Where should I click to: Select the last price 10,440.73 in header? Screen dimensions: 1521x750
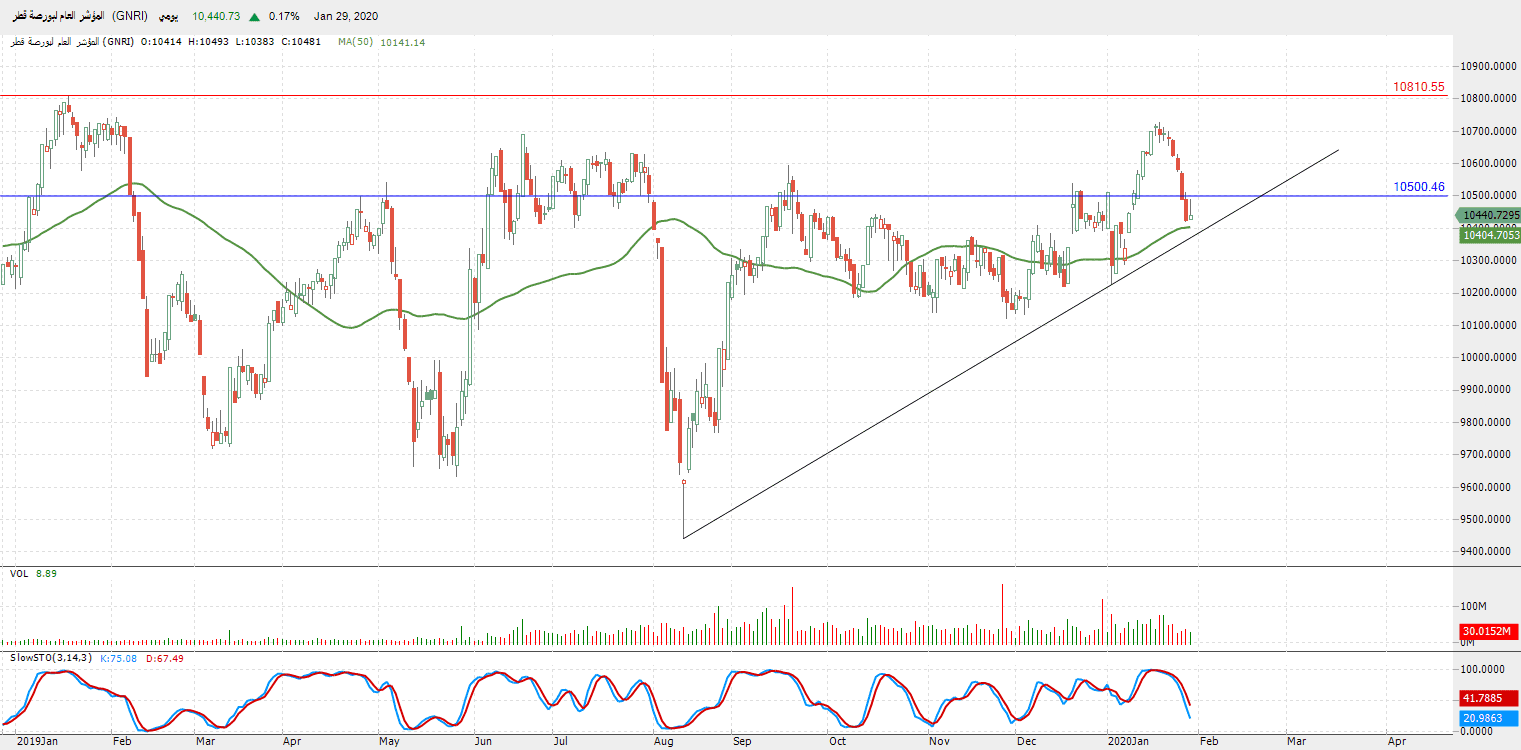pyautogui.click(x=217, y=17)
